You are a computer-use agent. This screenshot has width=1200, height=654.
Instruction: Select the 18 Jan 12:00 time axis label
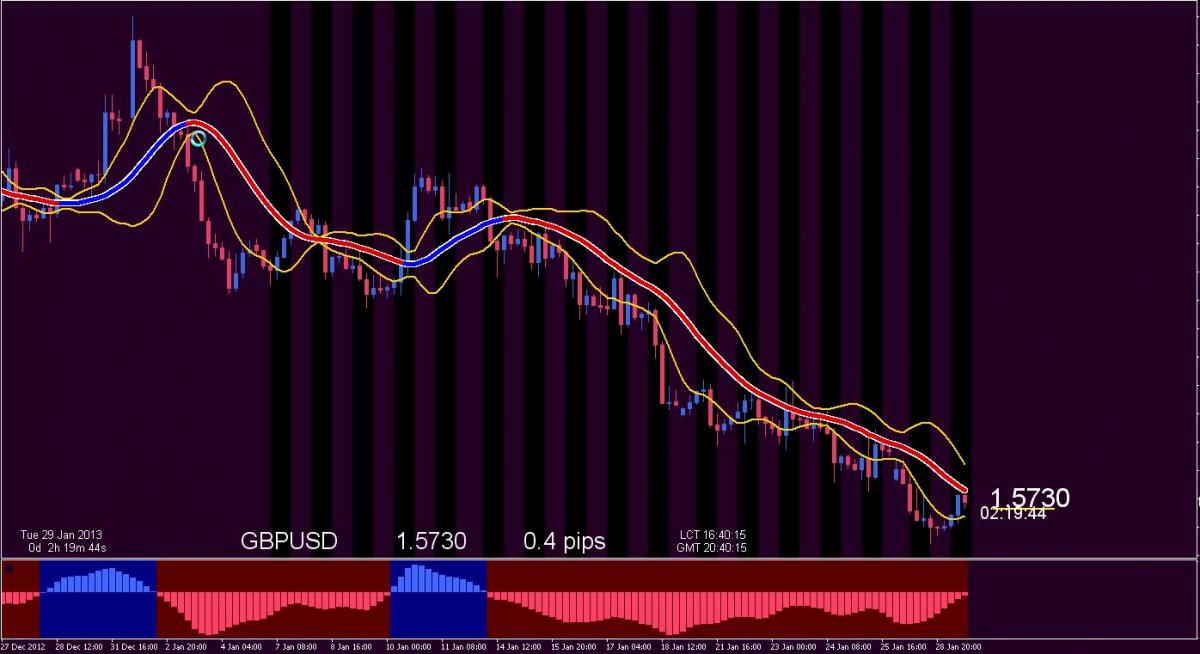coord(684,647)
